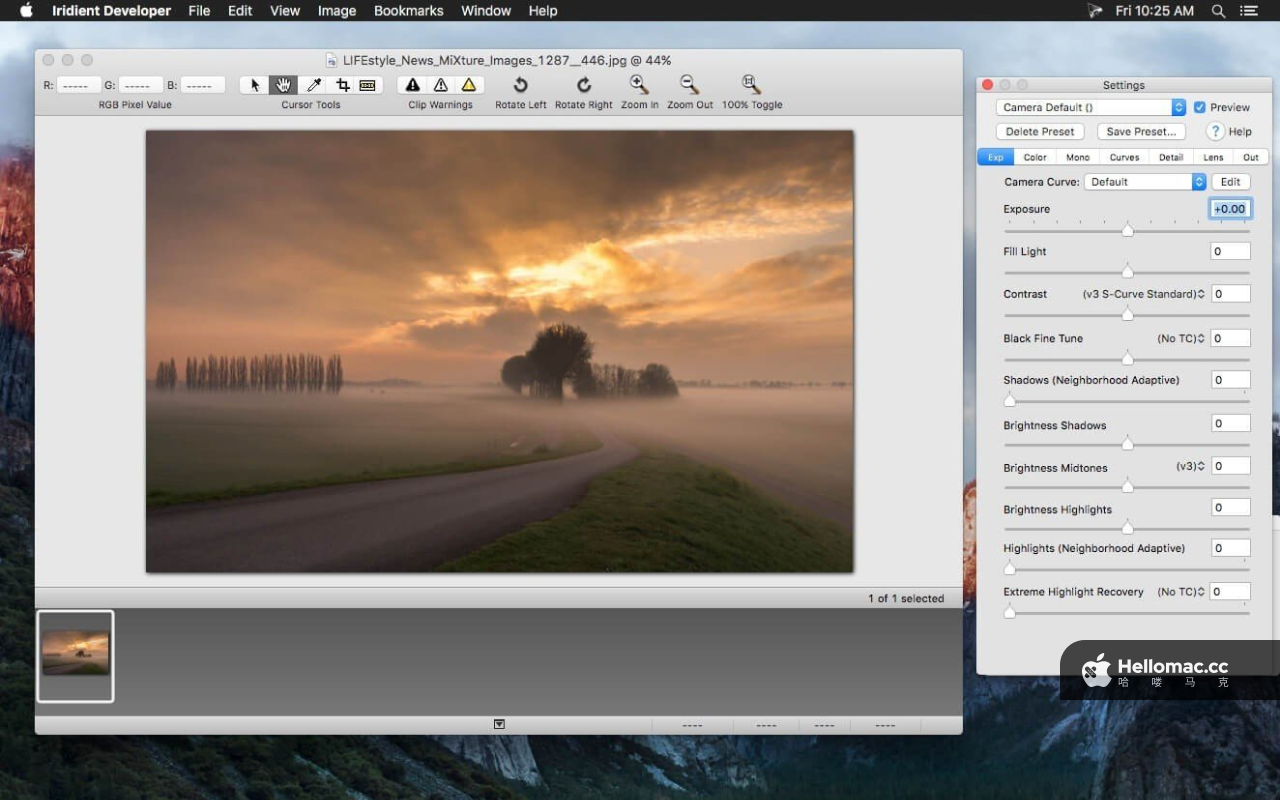Click the 100% Toggle magnifier icon
The height and width of the screenshot is (800, 1280).
pos(751,84)
